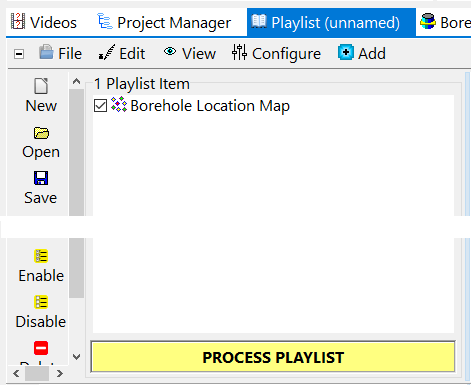Viewport: 471px width, 385px height.
Task: Click the PROCESS PLAYLIST button
Action: click(x=273, y=357)
